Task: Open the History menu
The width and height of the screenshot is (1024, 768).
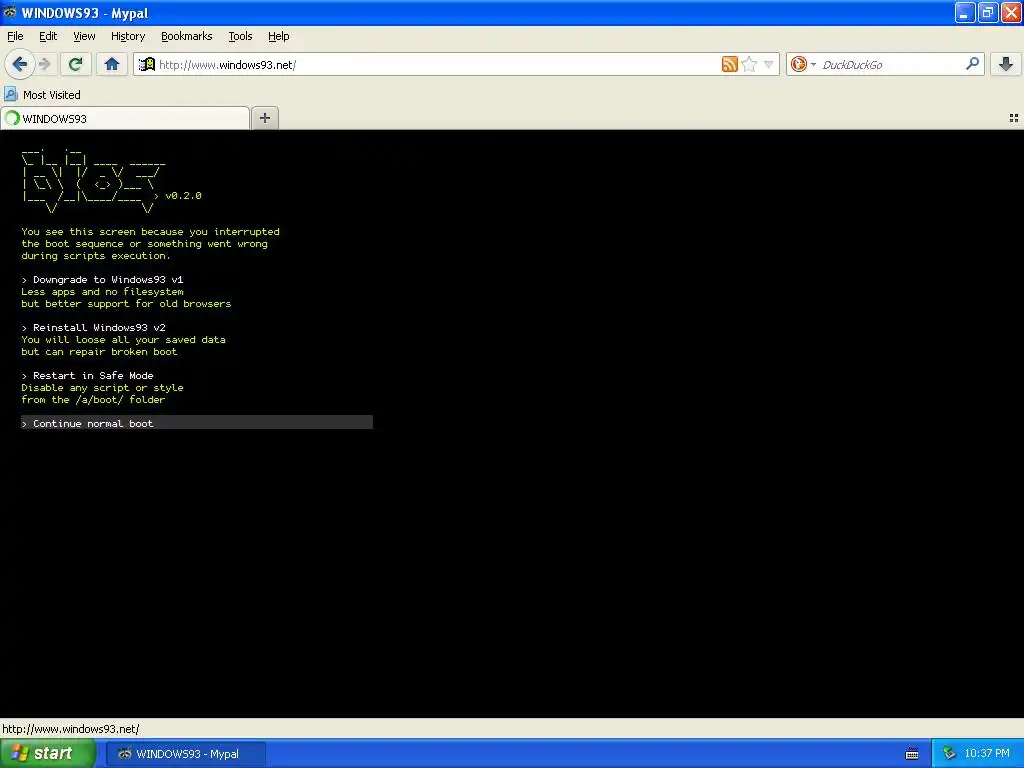Action: [x=127, y=36]
